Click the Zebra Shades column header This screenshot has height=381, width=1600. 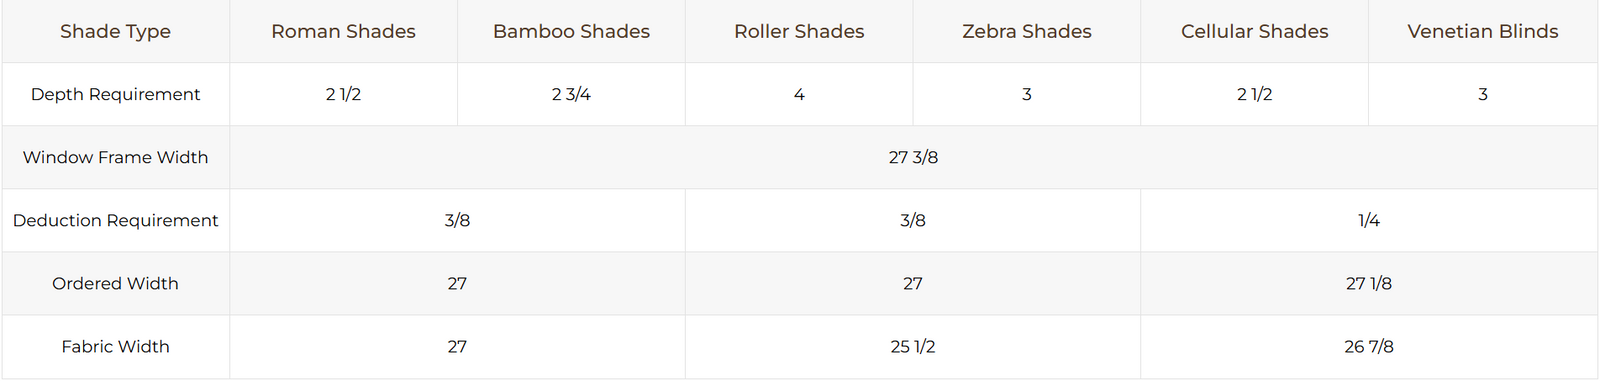click(1027, 31)
